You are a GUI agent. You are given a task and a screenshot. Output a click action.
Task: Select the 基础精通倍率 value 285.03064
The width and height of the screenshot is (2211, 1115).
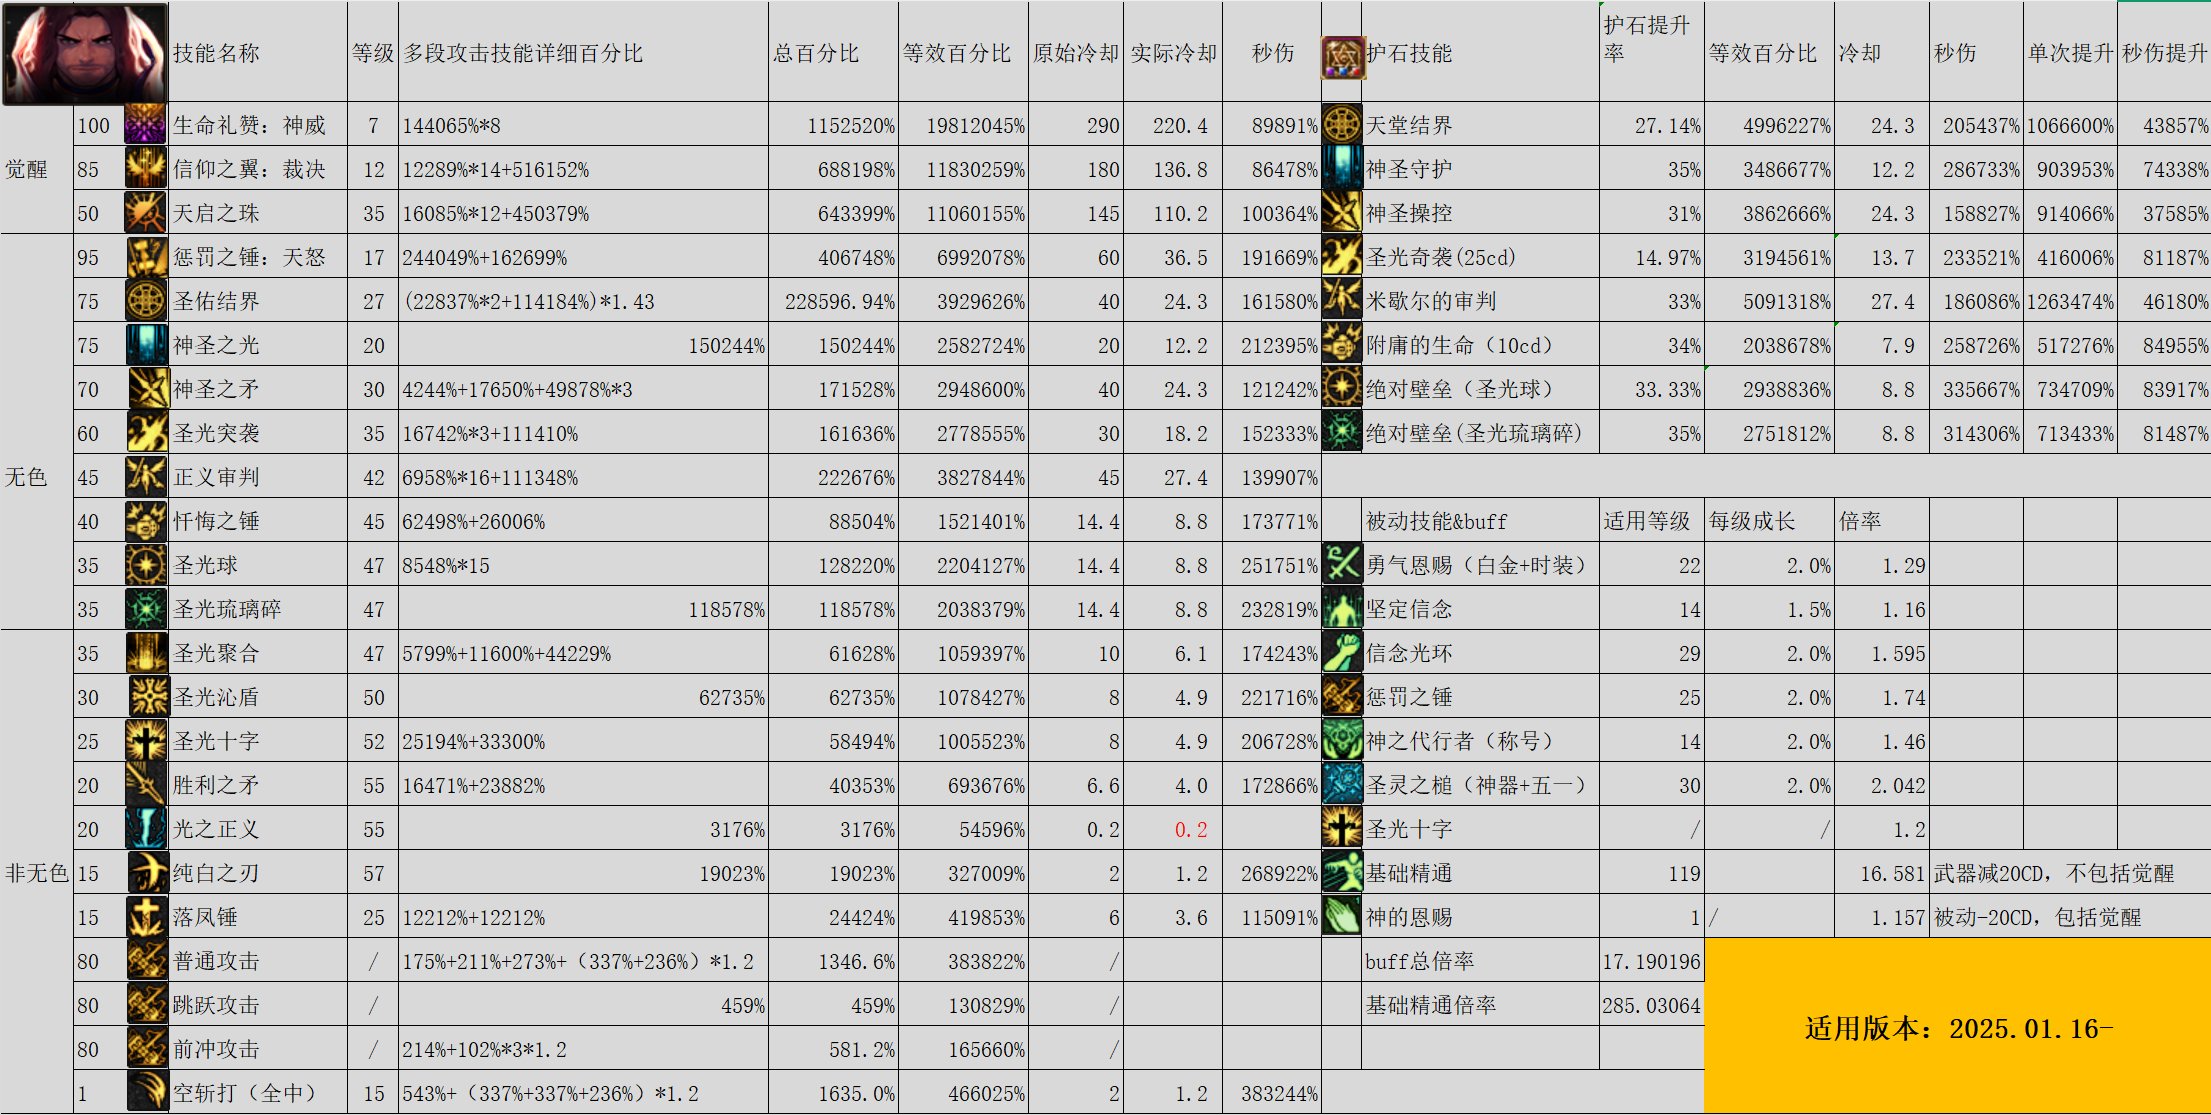1651,1006
